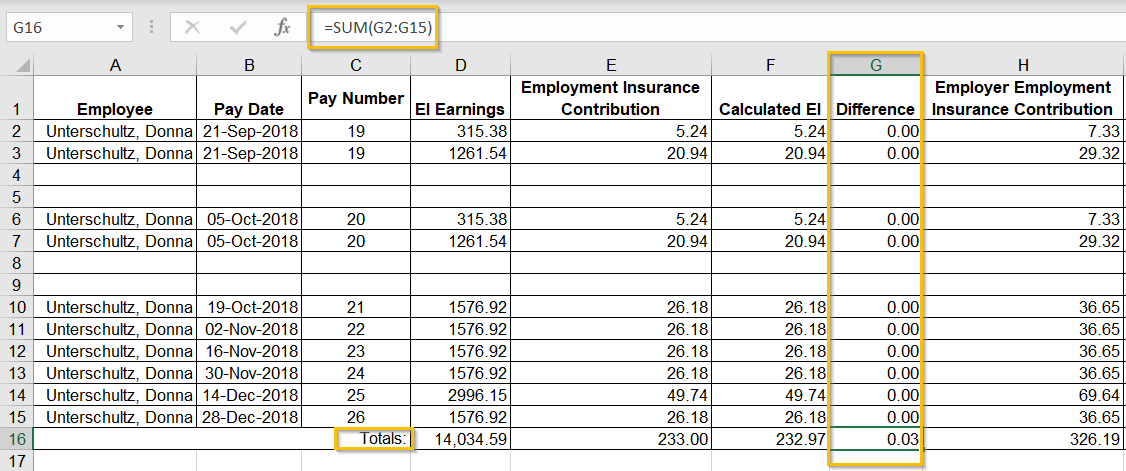Screen dimensions: 1126x471
Task: Select pay date cell 19-Oct-2018
Action: click(x=249, y=307)
